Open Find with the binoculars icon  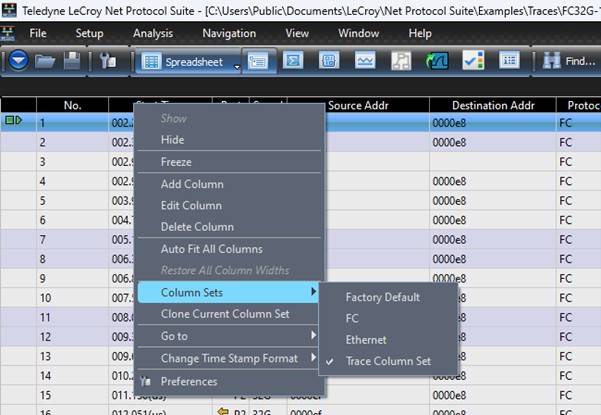click(x=569, y=61)
